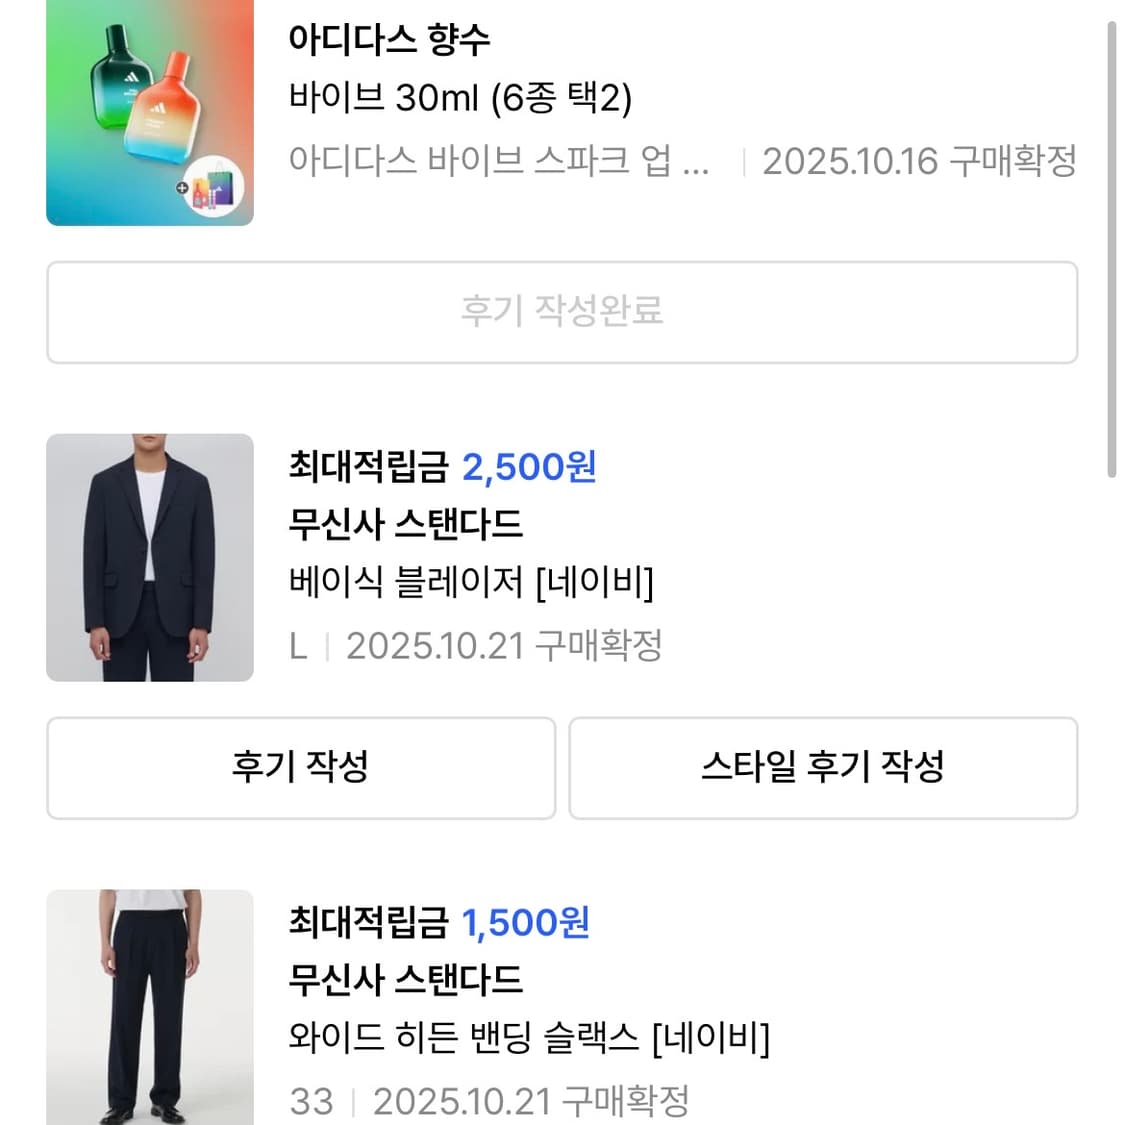Click the vertical scrollbar on the right
This screenshot has height=1125, width=1125.
point(1111,250)
